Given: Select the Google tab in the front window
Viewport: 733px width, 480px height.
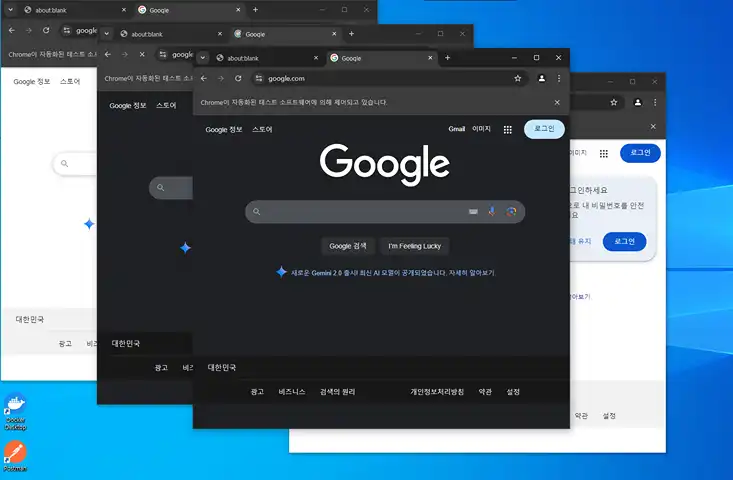Looking at the screenshot, I should point(381,58).
